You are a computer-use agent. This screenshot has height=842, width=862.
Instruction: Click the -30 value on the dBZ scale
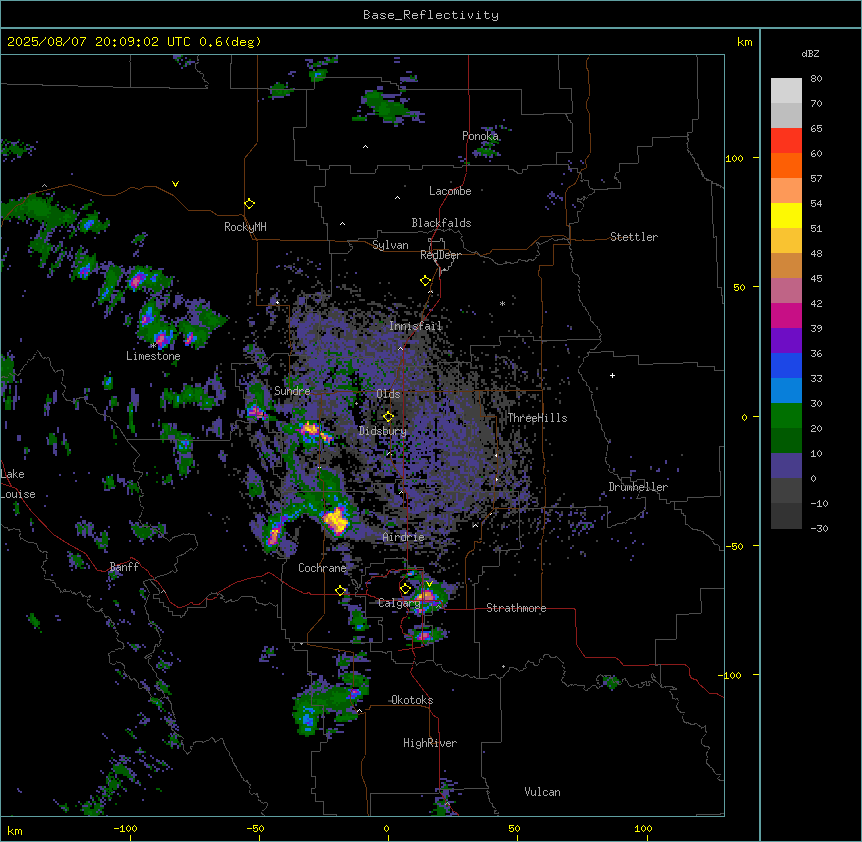[x=819, y=529]
